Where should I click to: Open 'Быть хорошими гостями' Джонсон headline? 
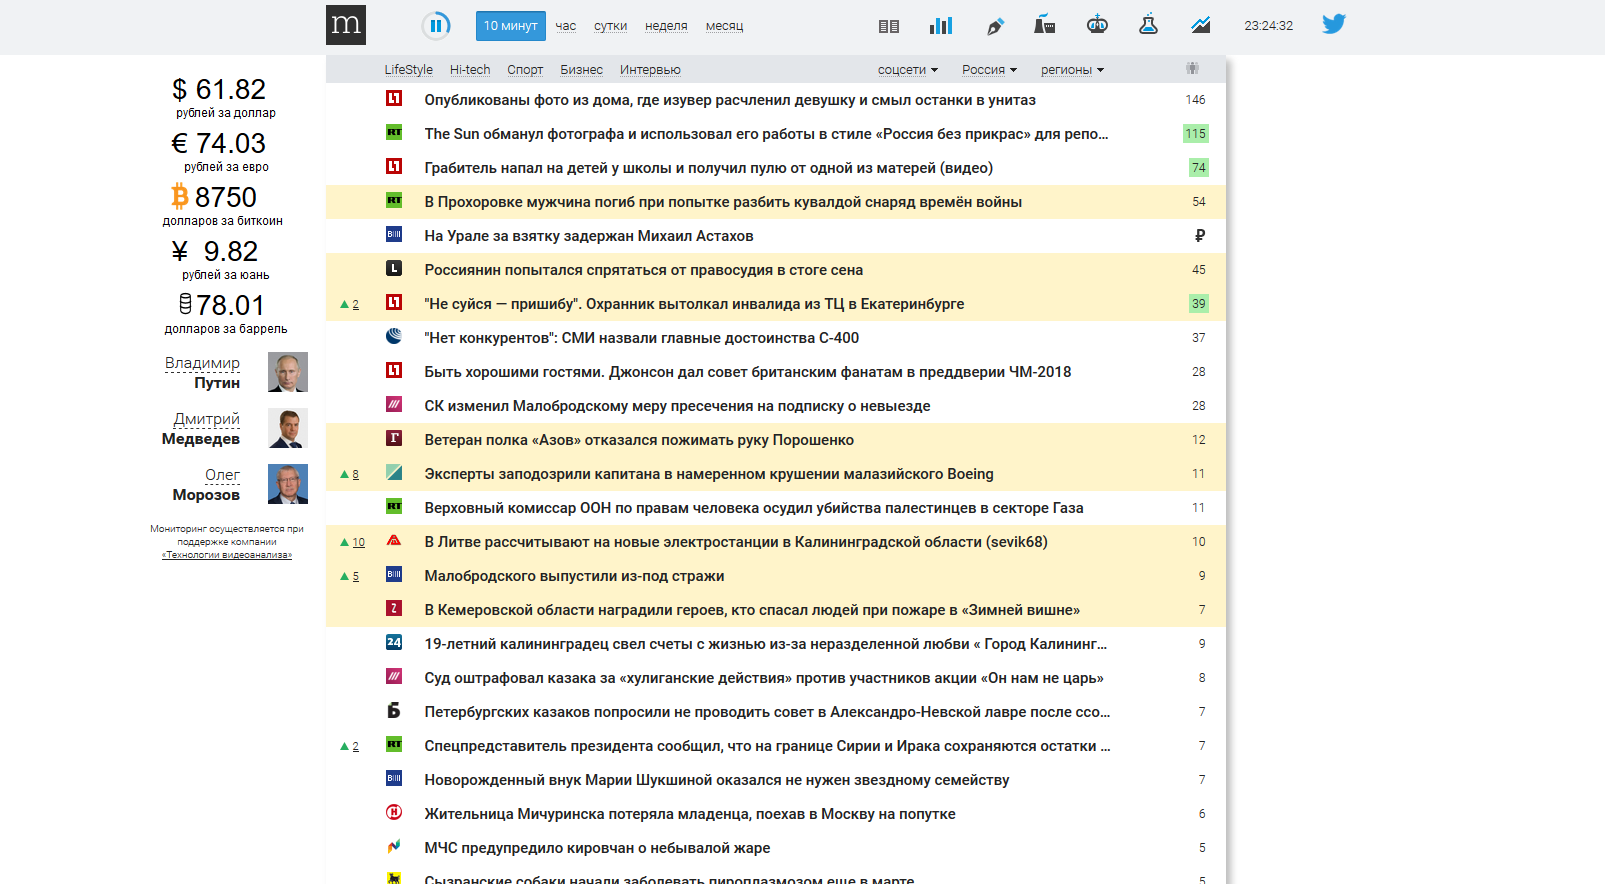(747, 372)
